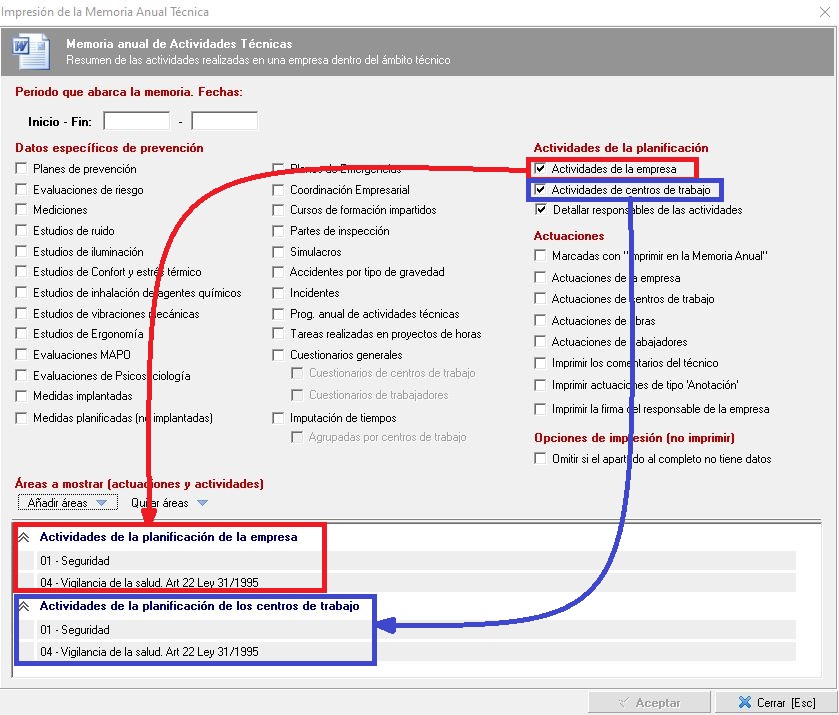Enable Imprimir los comentarios del técnico

540,363
